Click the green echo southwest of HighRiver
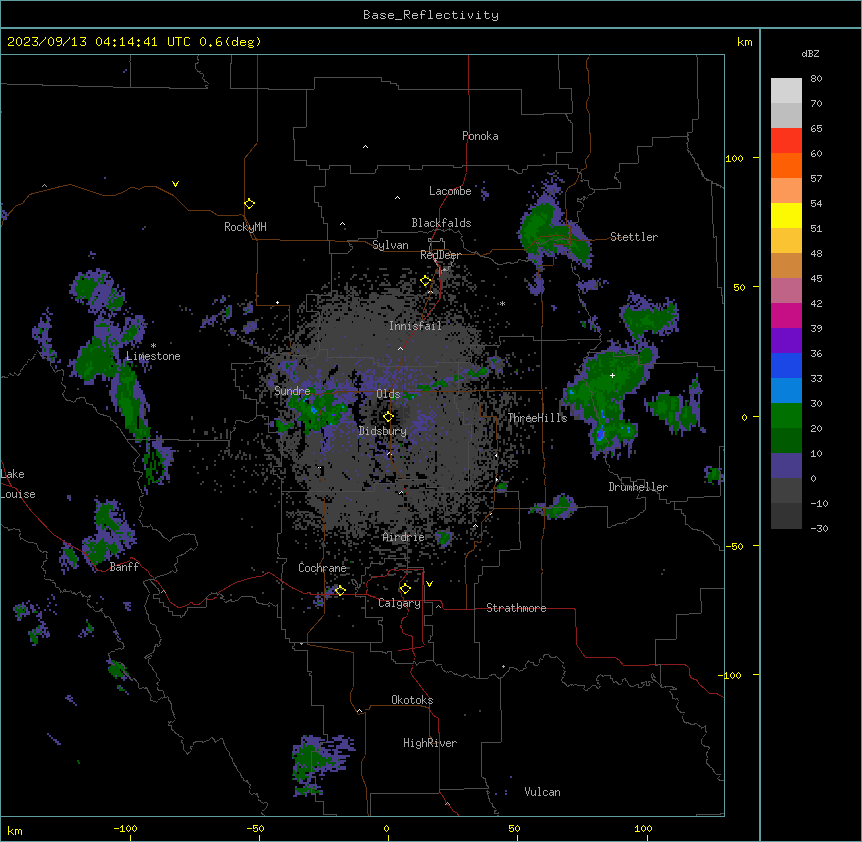 coord(322,764)
